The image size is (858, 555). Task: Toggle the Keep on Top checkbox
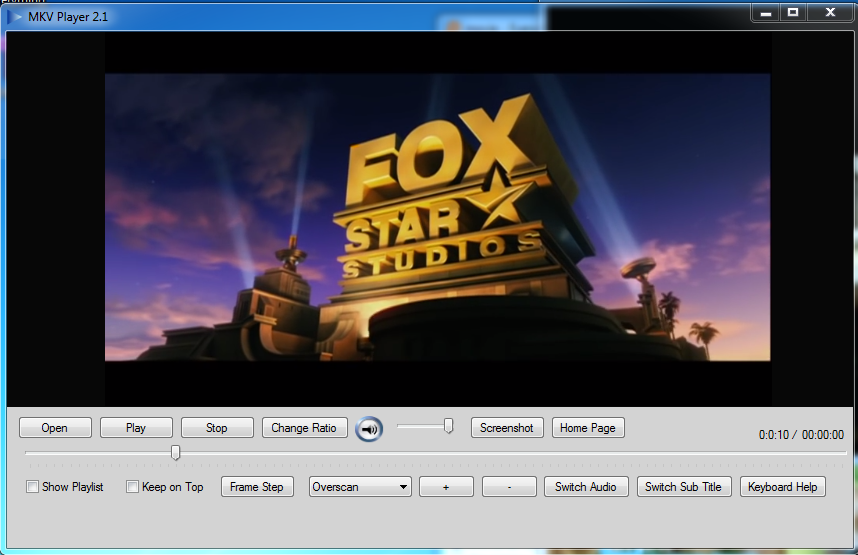[132, 487]
